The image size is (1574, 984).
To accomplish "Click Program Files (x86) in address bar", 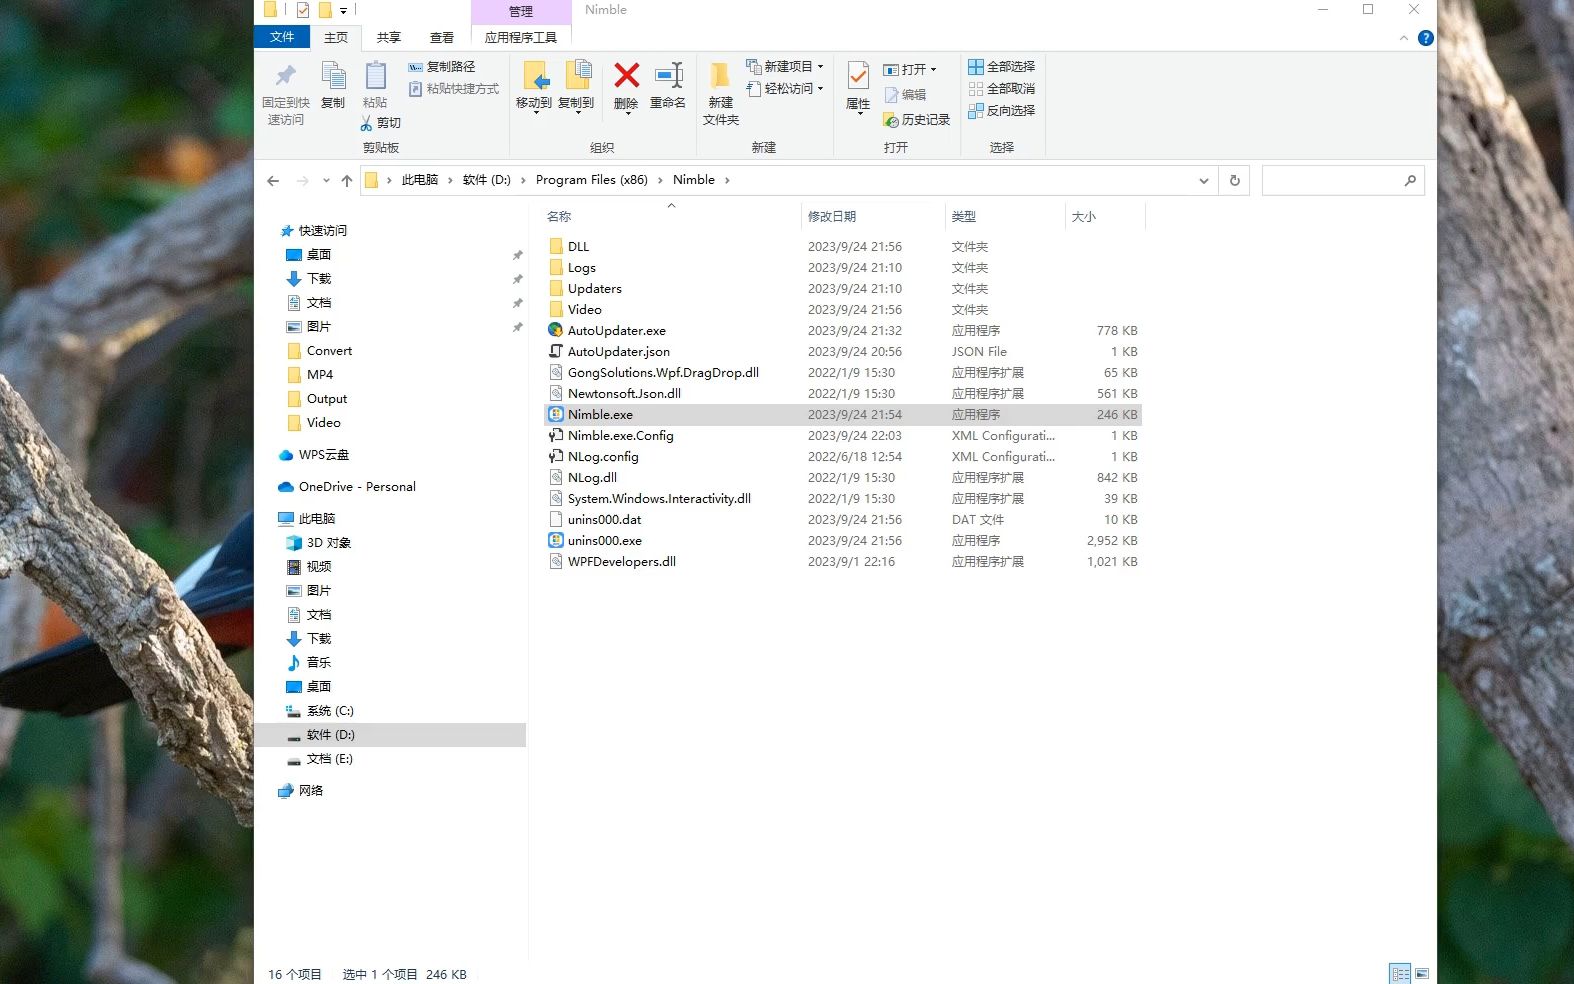I will tap(592, 180).
